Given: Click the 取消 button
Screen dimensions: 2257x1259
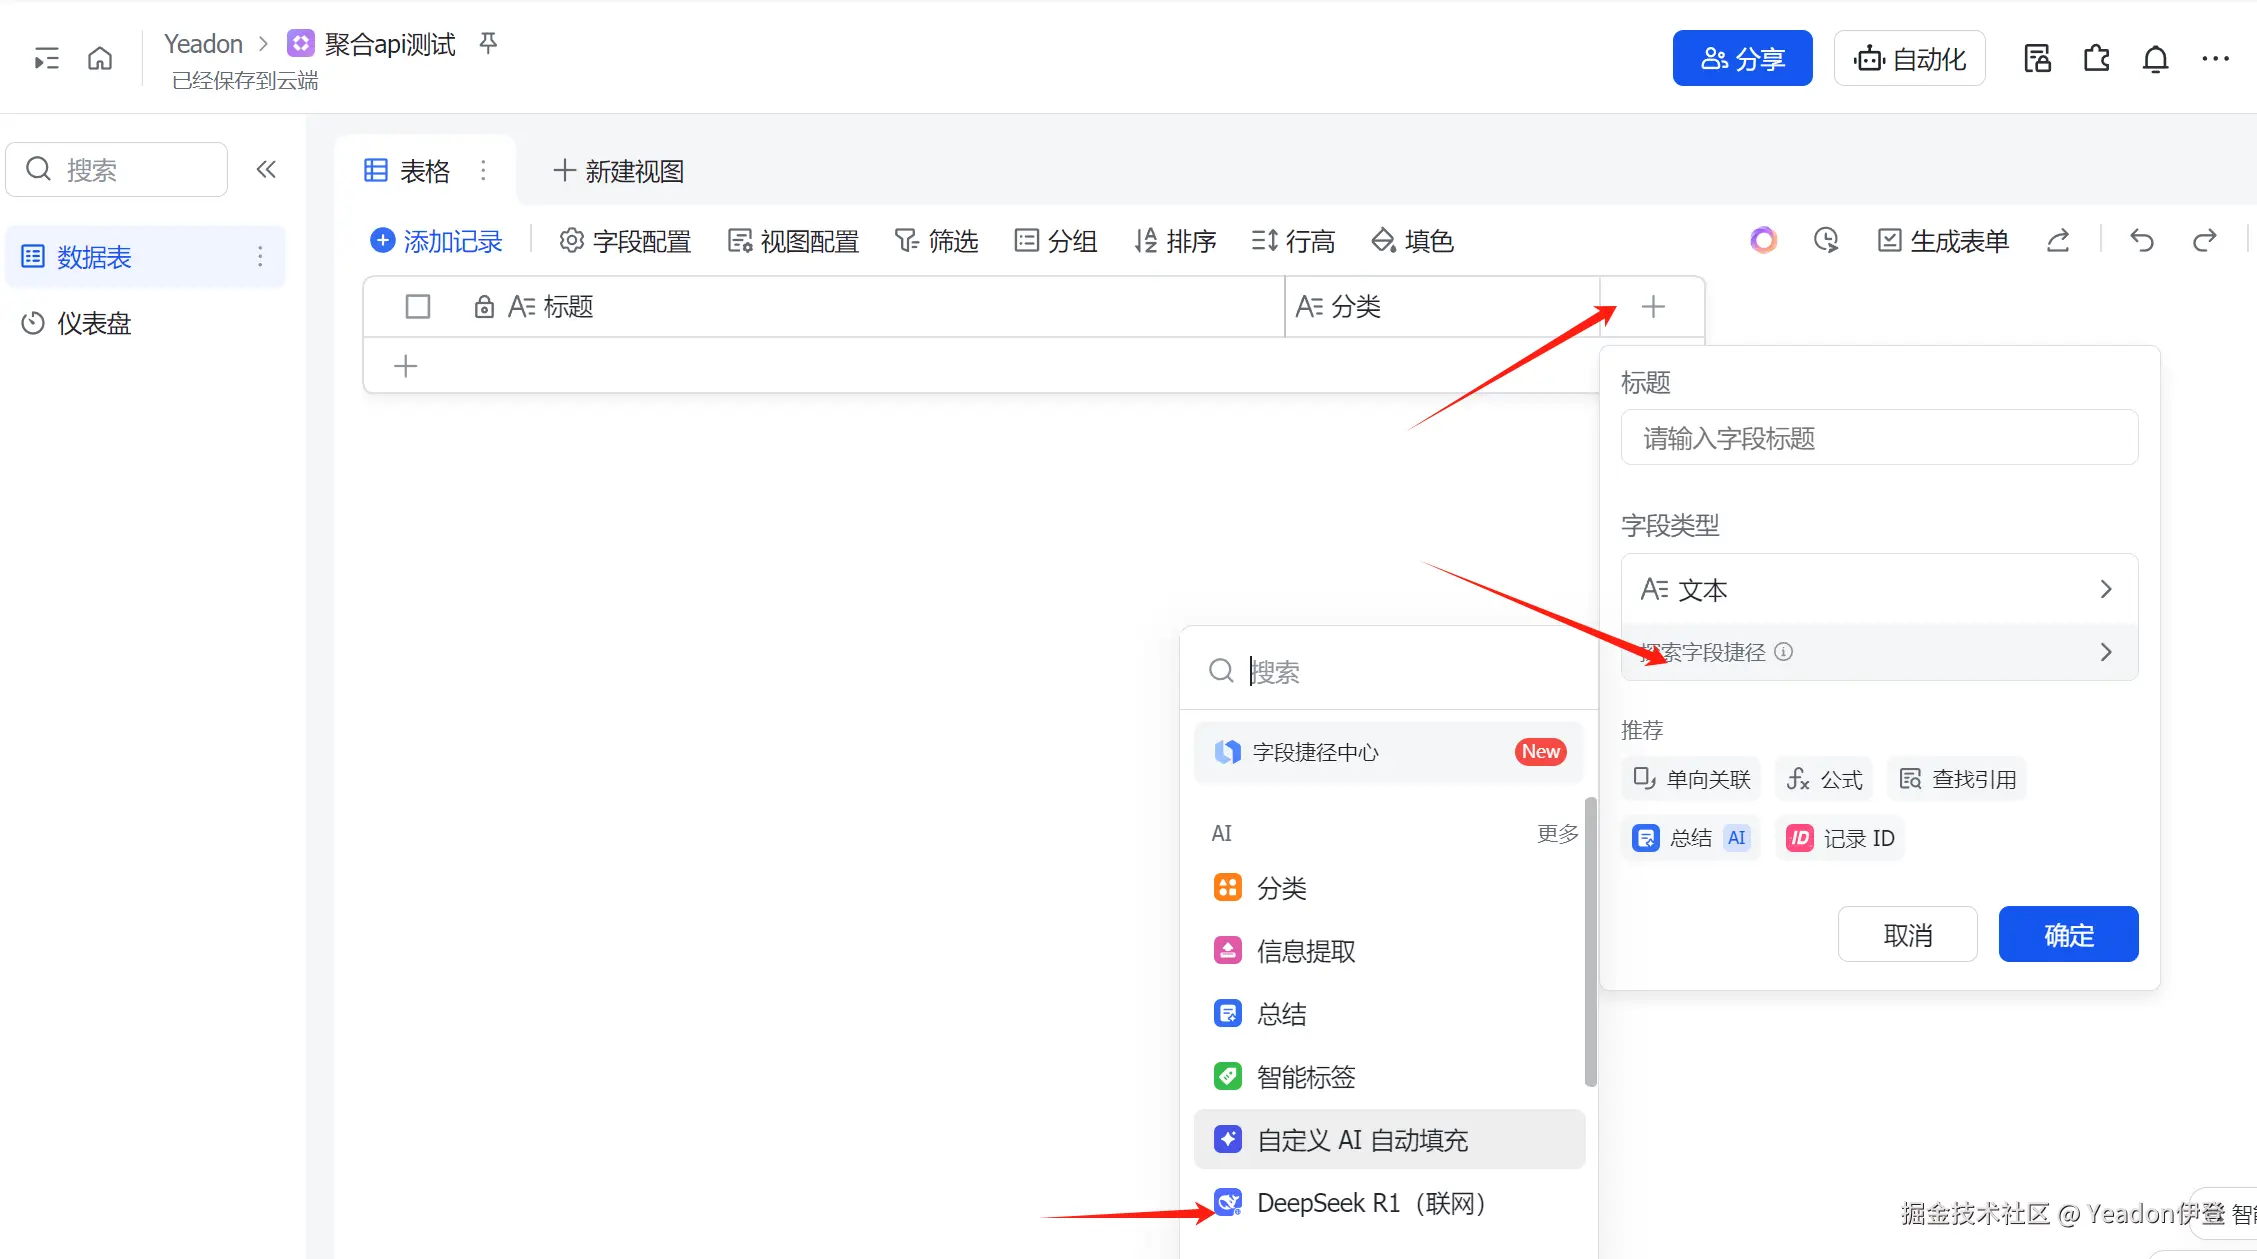Looking at the screenshot, I should [x=1907, y=935].
